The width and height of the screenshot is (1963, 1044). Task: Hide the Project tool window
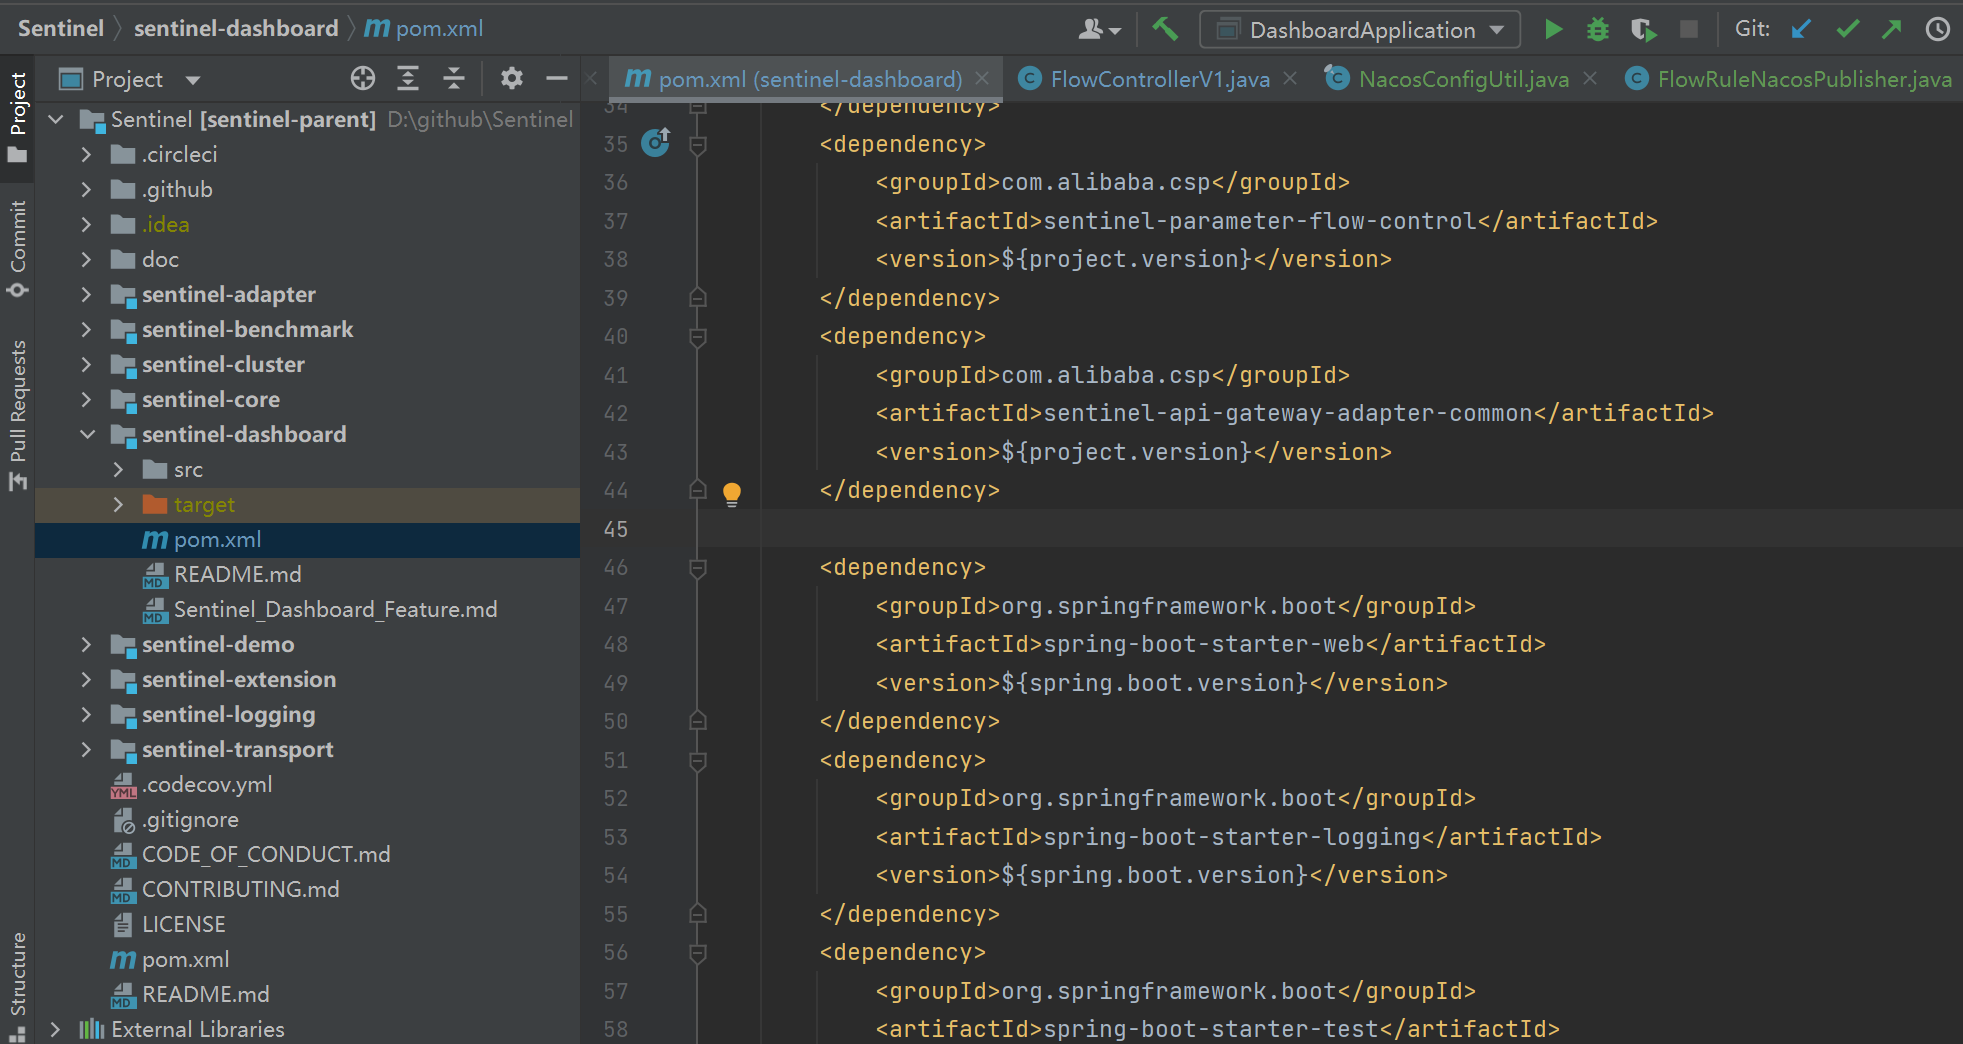coord(557,79)
